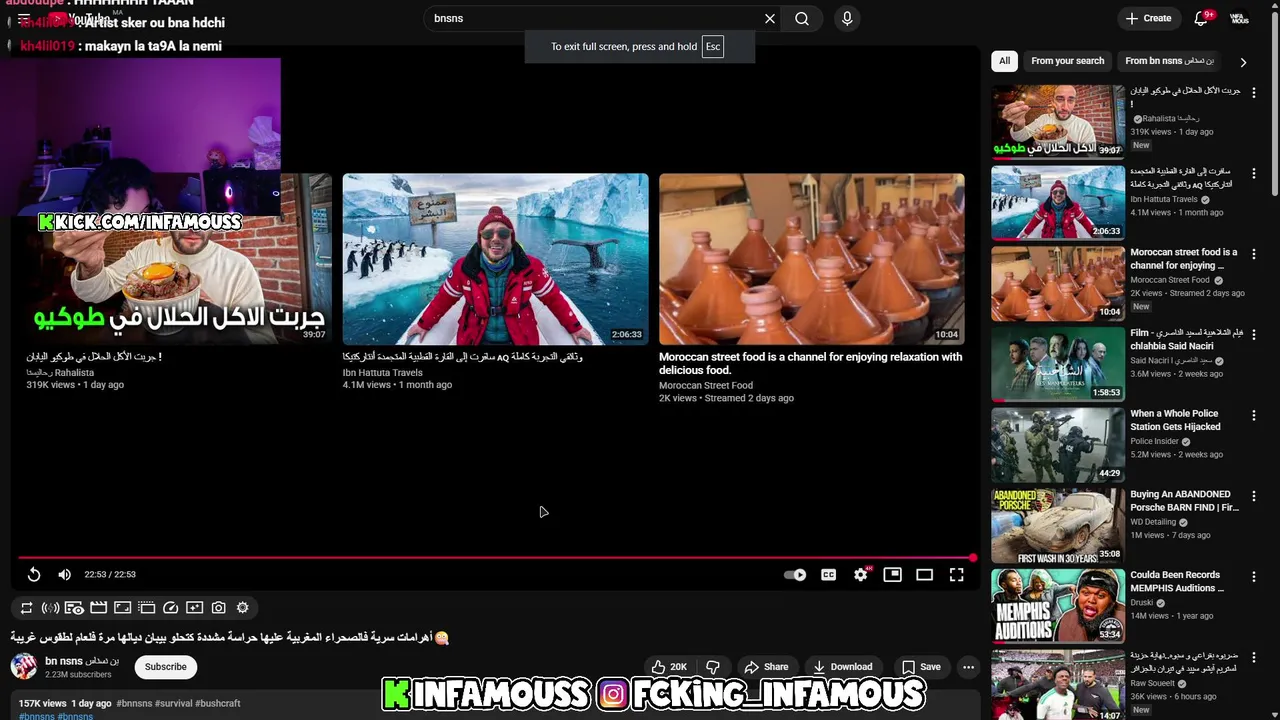
Task: Open options menu for Abandoned Porsche video
Action: pyautogui.click(x=1254, y=496)
